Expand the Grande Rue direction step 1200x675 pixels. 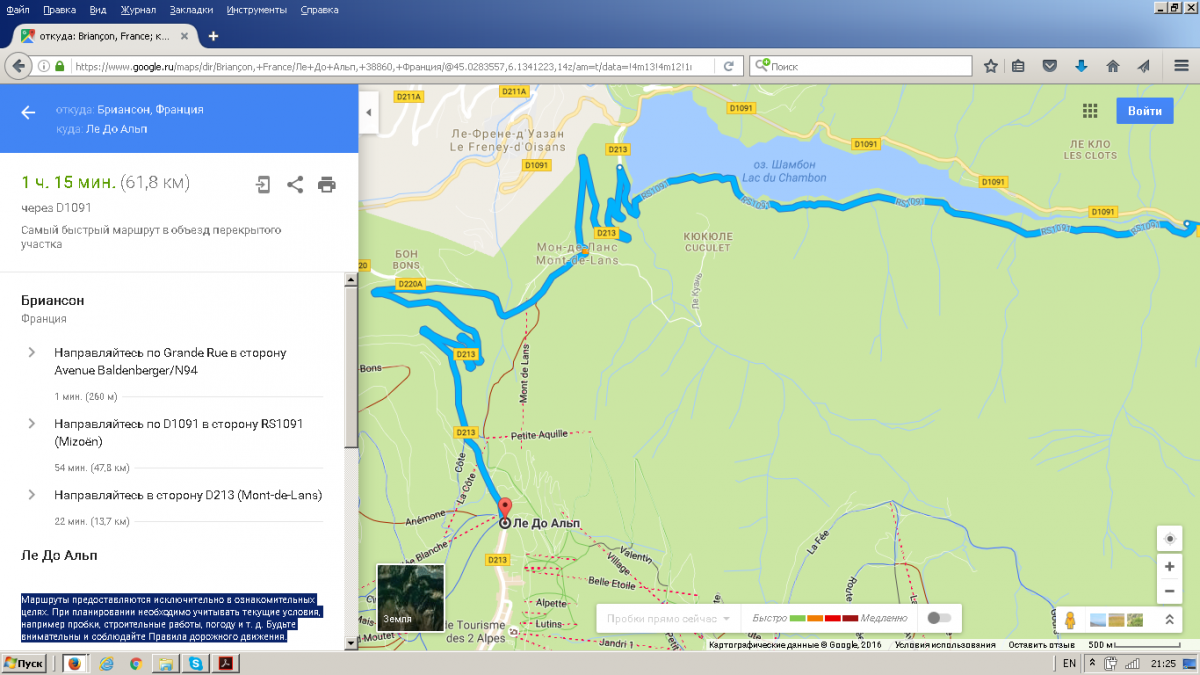[x=32, y=352]
